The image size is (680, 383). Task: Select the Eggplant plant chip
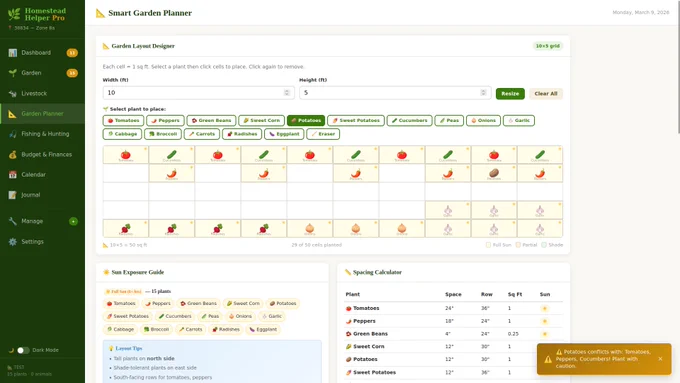(284, 134)
